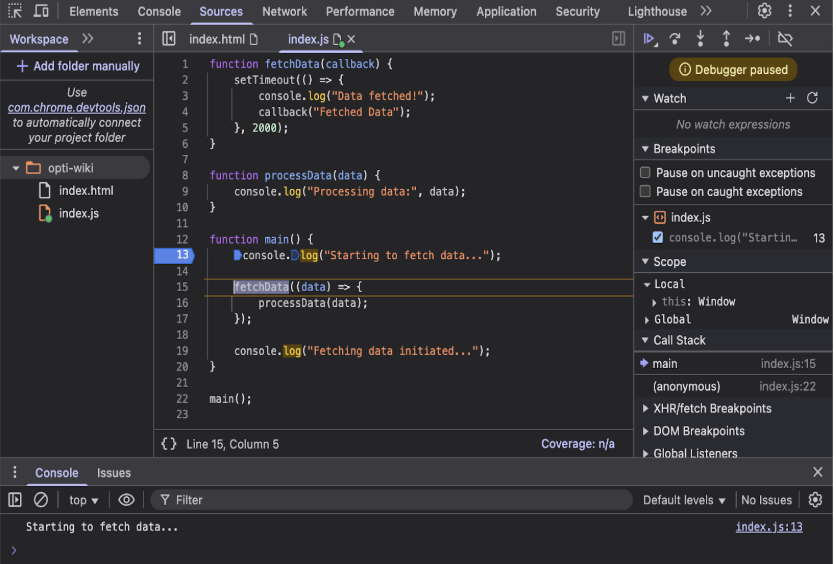Hide the debugger sidebar icon
The width and height of the screenshot is (836, 564).
(620, 38)
